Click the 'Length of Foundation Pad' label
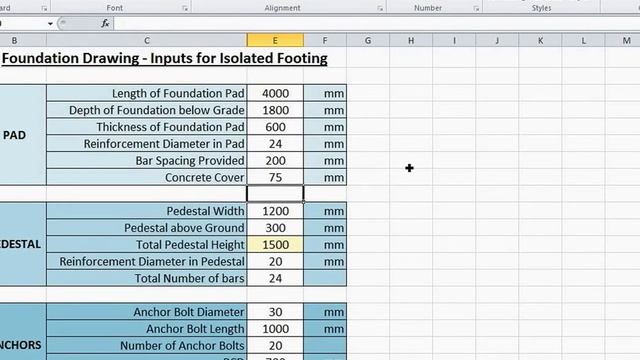The width and height of the screenshot is (640, 360). [178, 93]
